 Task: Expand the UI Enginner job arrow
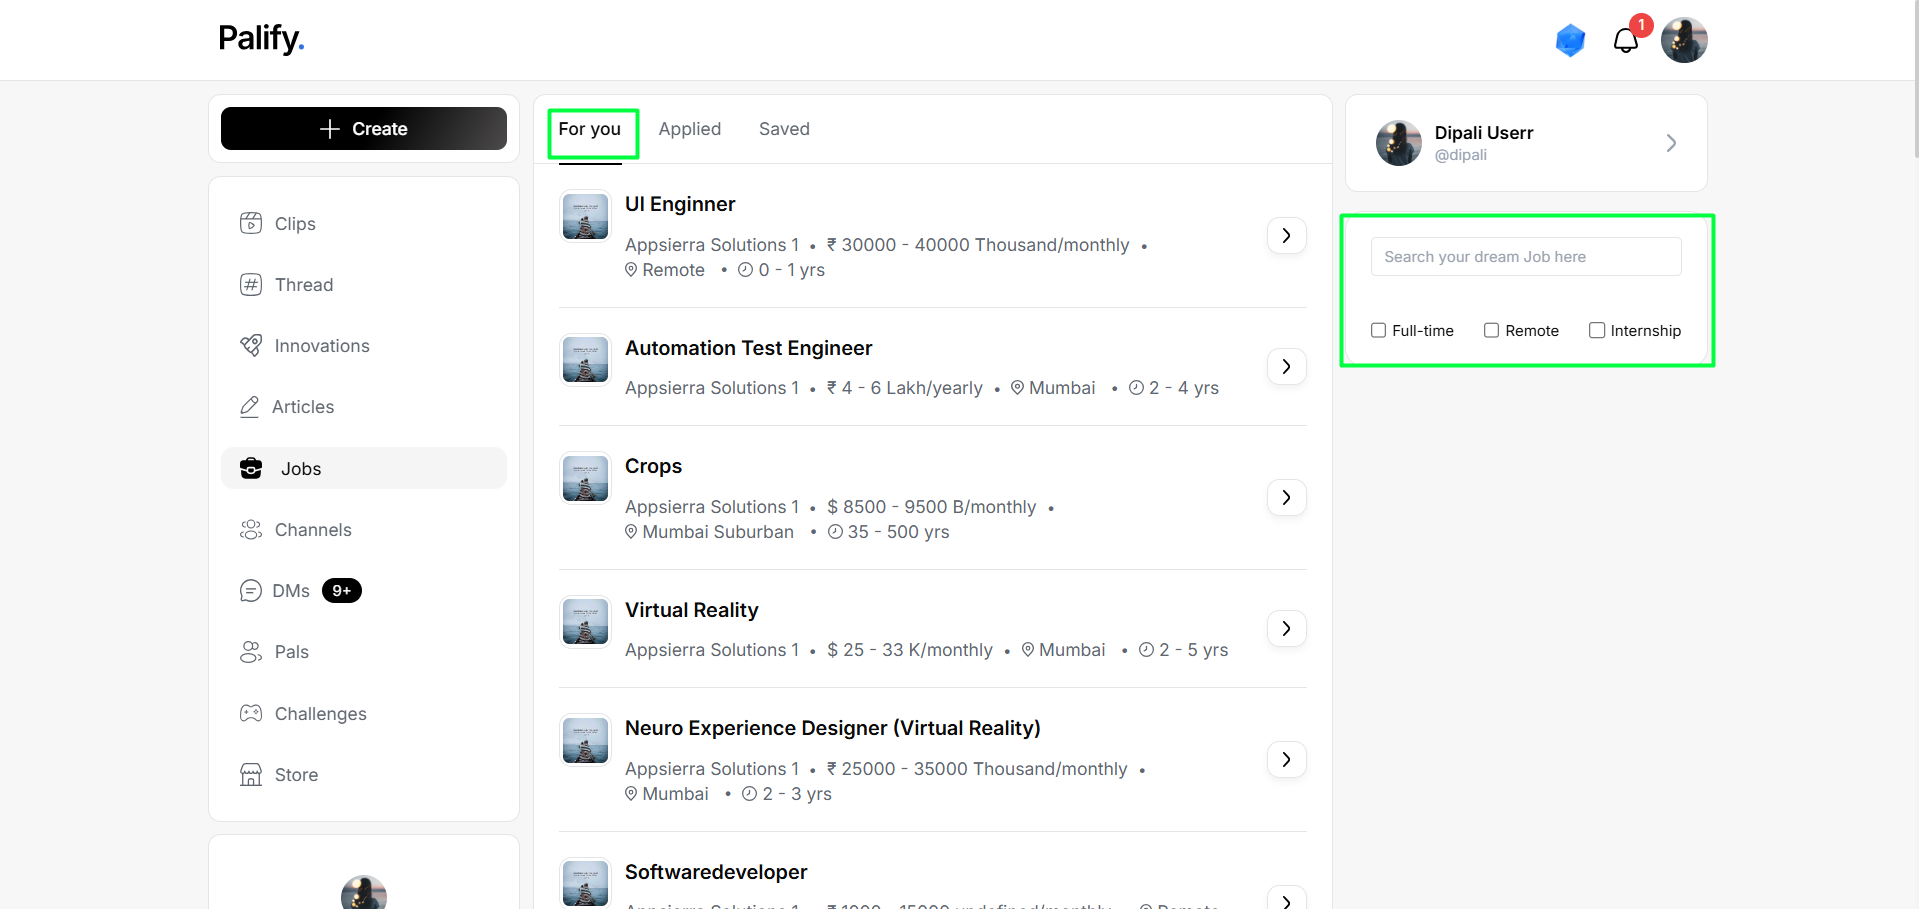coord(1287,236)
